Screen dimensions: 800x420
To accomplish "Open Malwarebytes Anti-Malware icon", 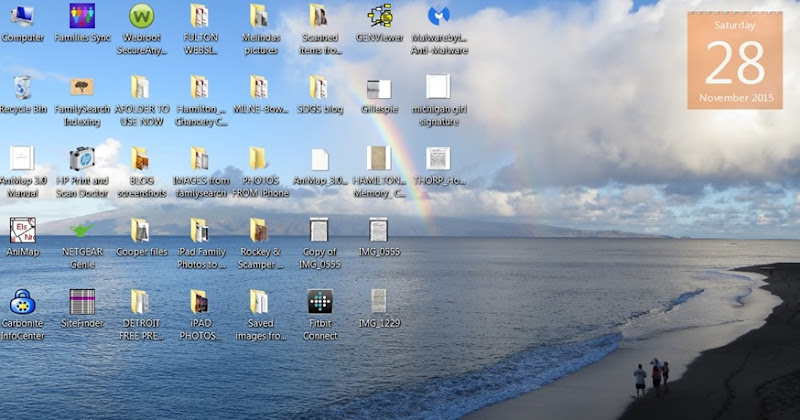I will point(439,29).
